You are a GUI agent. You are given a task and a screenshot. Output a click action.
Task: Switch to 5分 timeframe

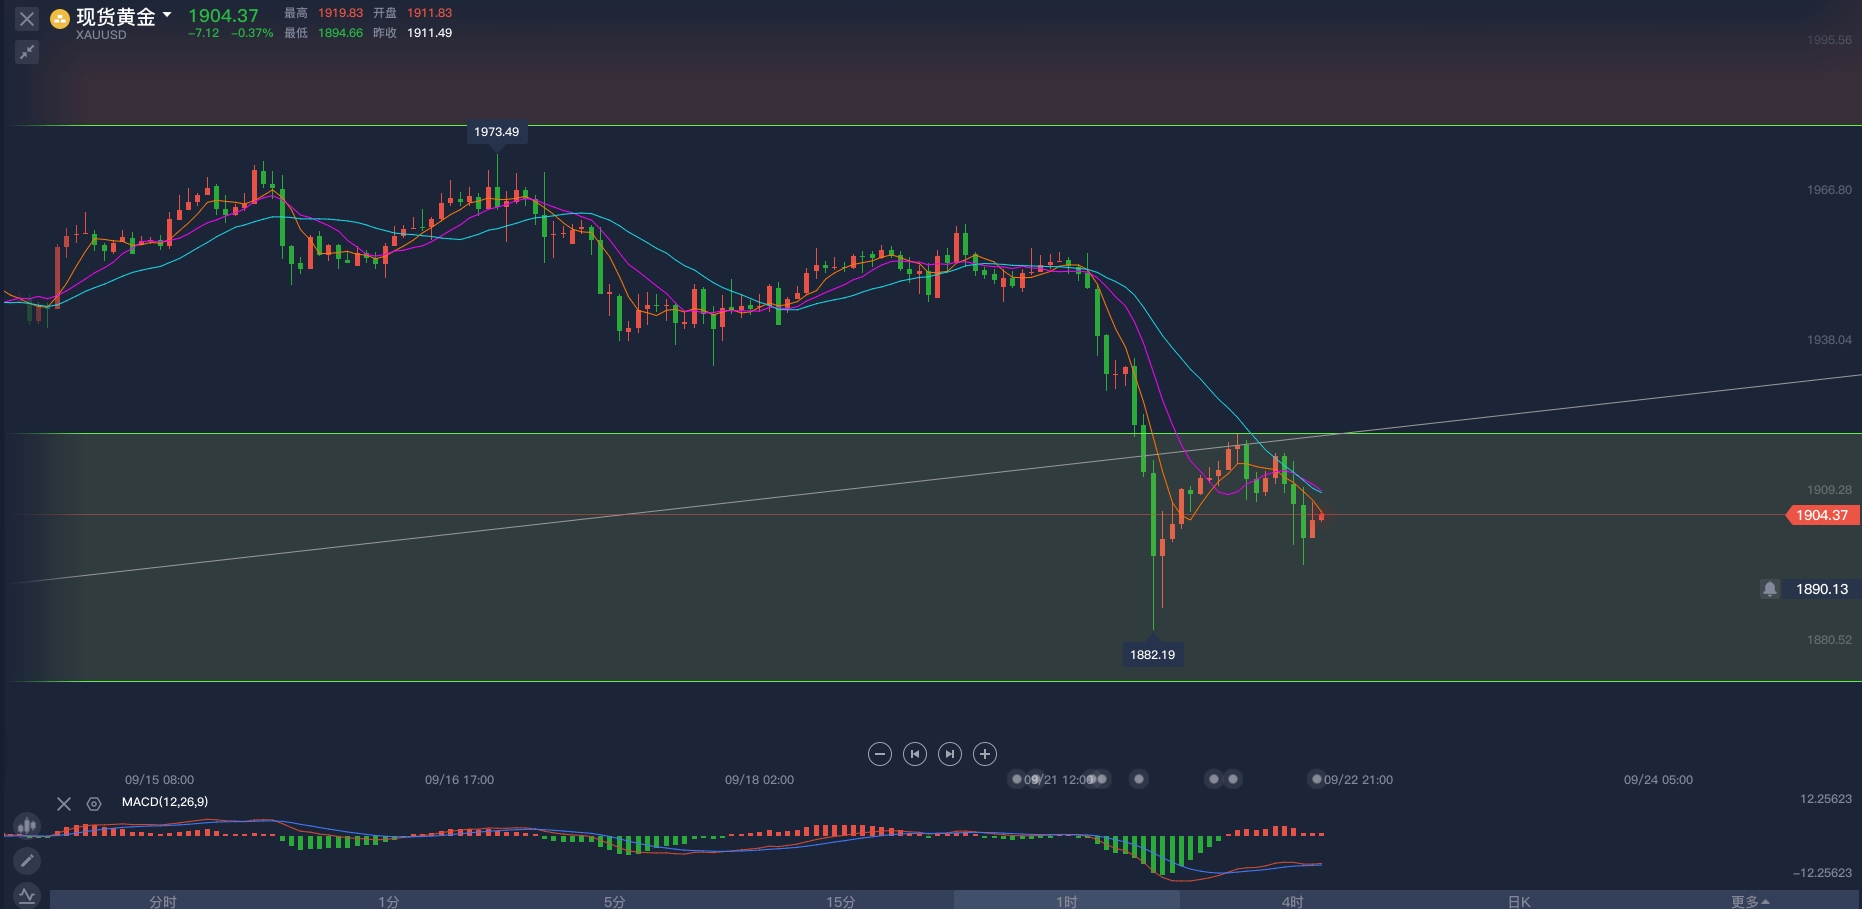click(615, 901)
